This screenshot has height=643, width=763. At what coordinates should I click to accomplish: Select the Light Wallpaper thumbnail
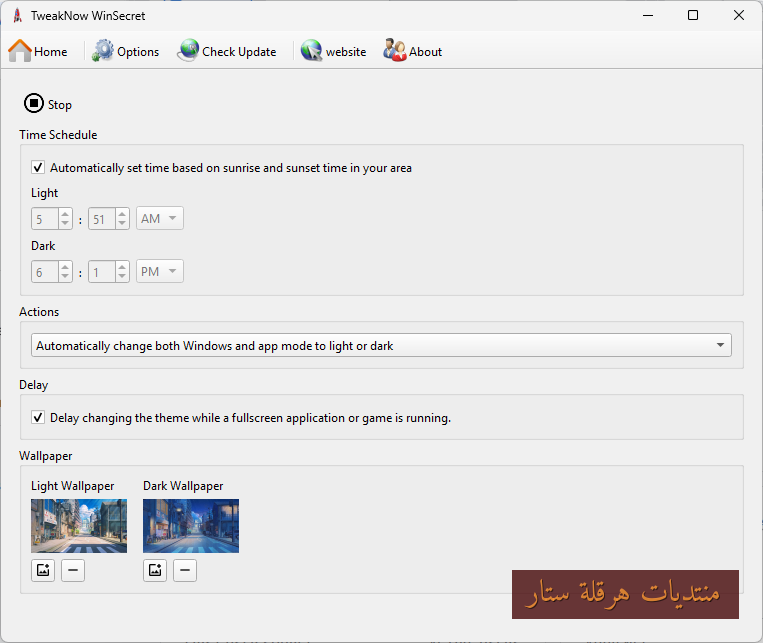[79, 526]
